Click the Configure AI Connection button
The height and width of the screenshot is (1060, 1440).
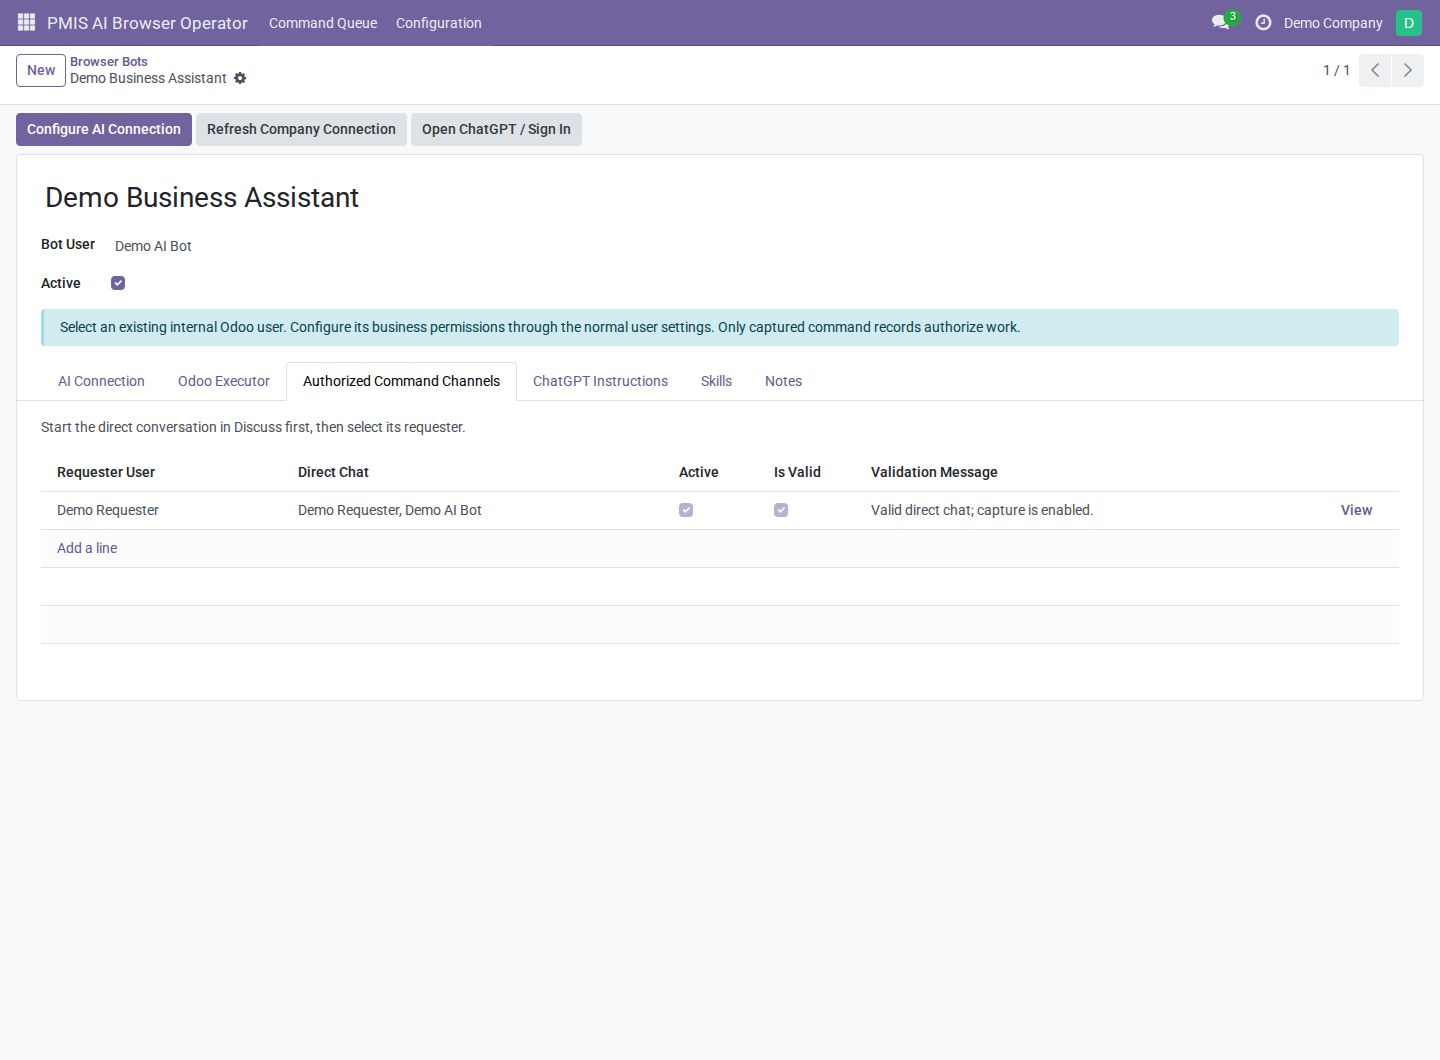tap(104, 129)
